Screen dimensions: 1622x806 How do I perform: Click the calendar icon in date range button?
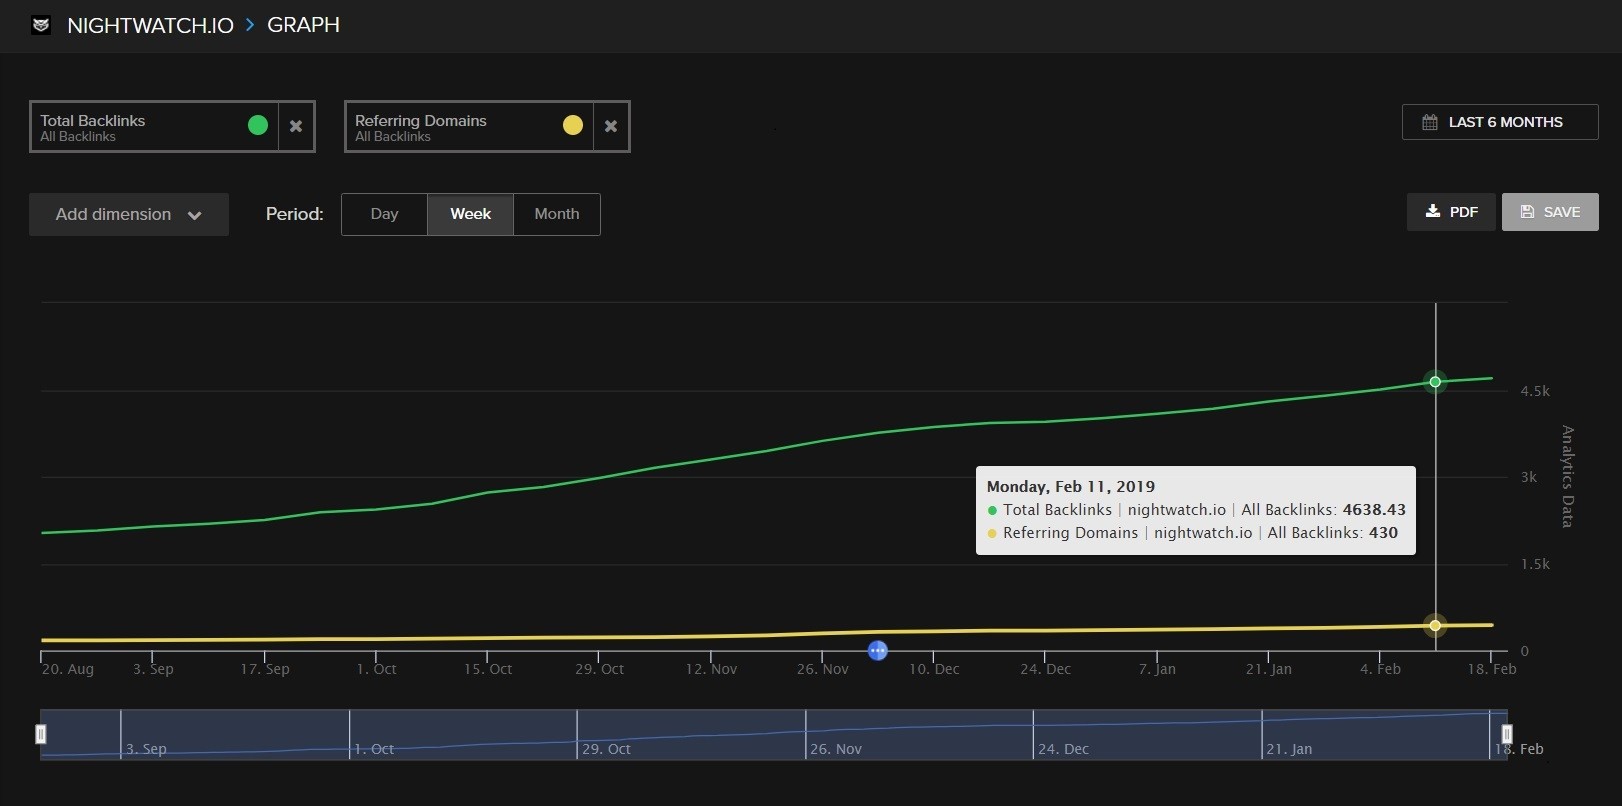click(x=1430, y=122)
